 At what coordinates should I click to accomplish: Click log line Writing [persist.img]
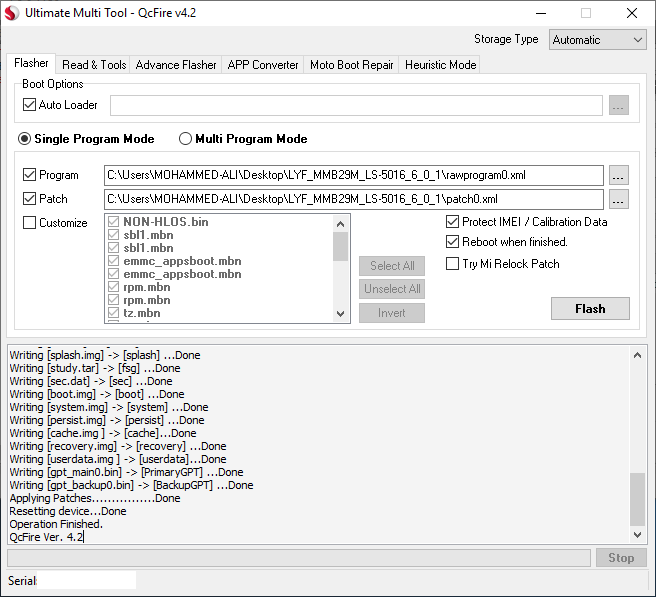pos(107,420)
